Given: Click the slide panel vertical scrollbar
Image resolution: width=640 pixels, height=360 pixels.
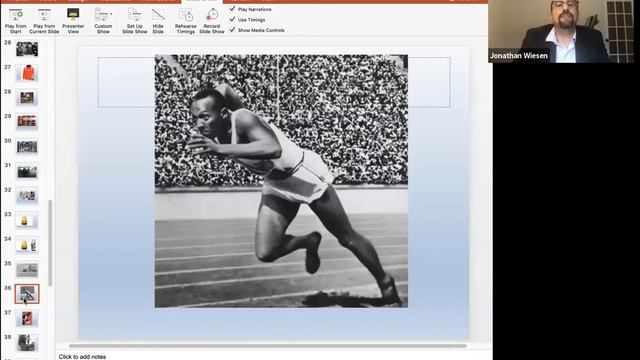Looking at the screenshot, I should (x=50, y=243).
